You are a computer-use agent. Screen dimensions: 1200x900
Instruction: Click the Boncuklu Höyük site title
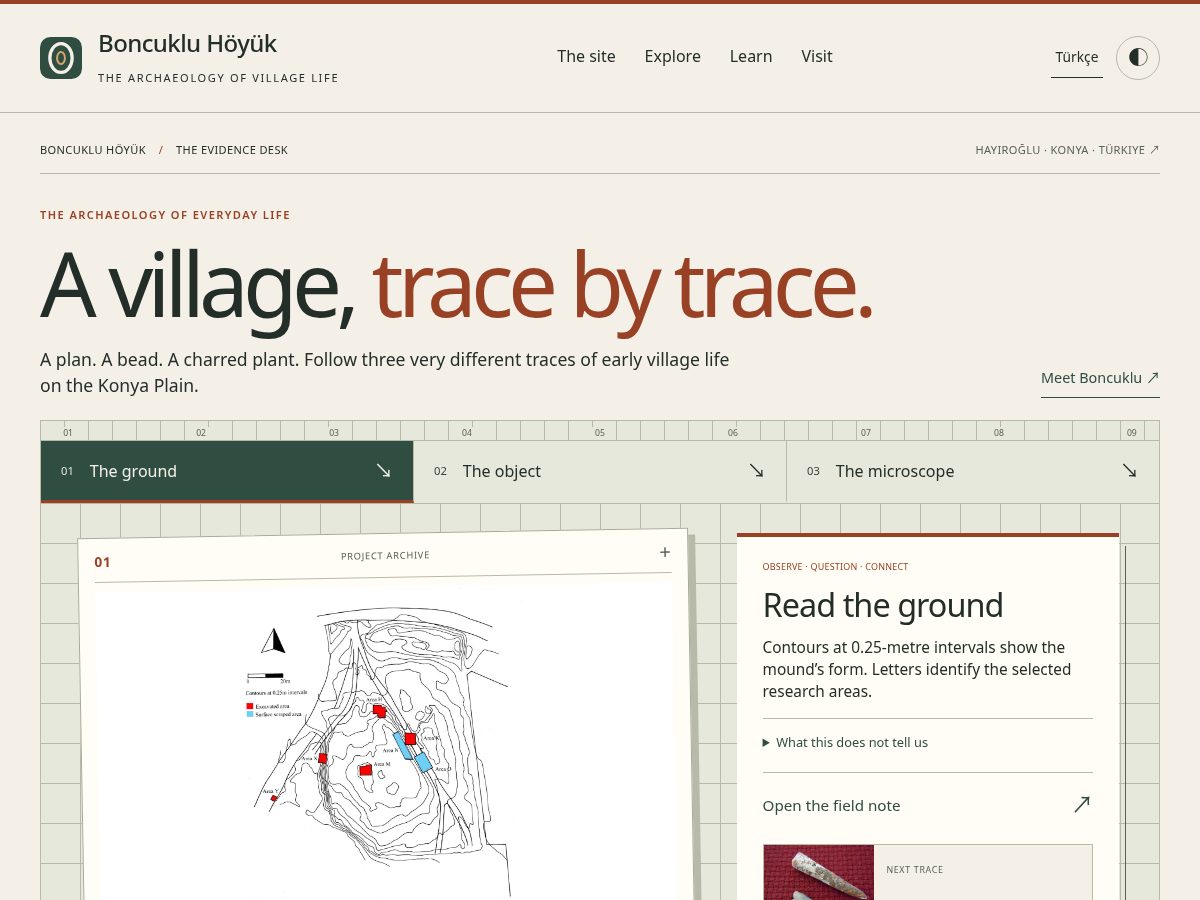187,44
